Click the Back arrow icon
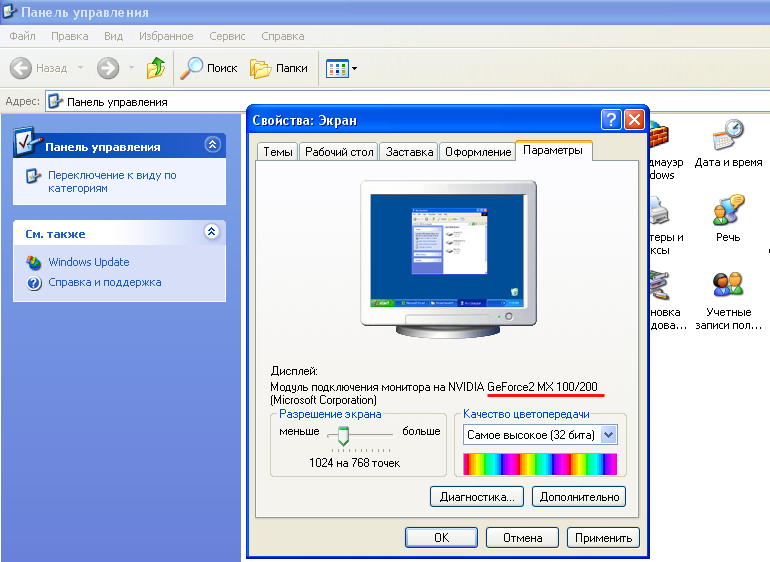This screenshot has width=770, height=562. [21, 68]
